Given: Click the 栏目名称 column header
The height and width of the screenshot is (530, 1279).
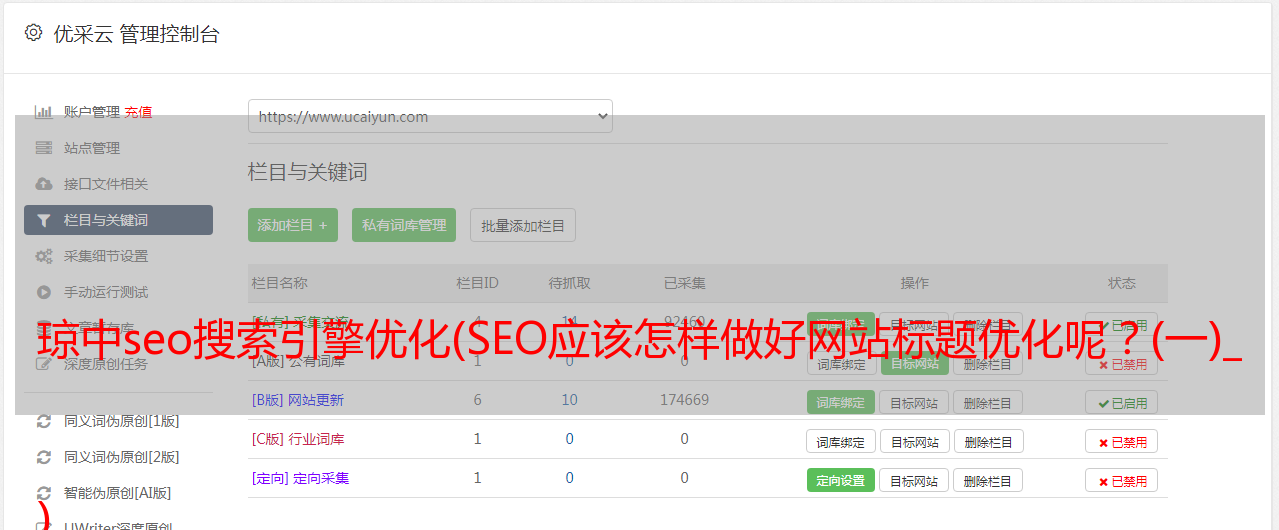Looking at the screenshot, I should pos(279,283).
